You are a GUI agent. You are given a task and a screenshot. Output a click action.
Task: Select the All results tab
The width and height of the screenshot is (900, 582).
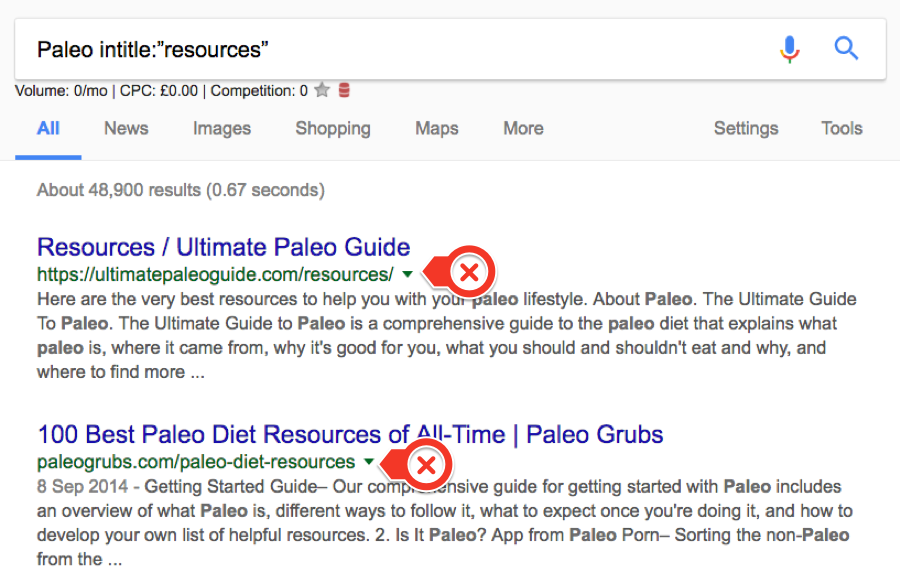click(48, 128)
